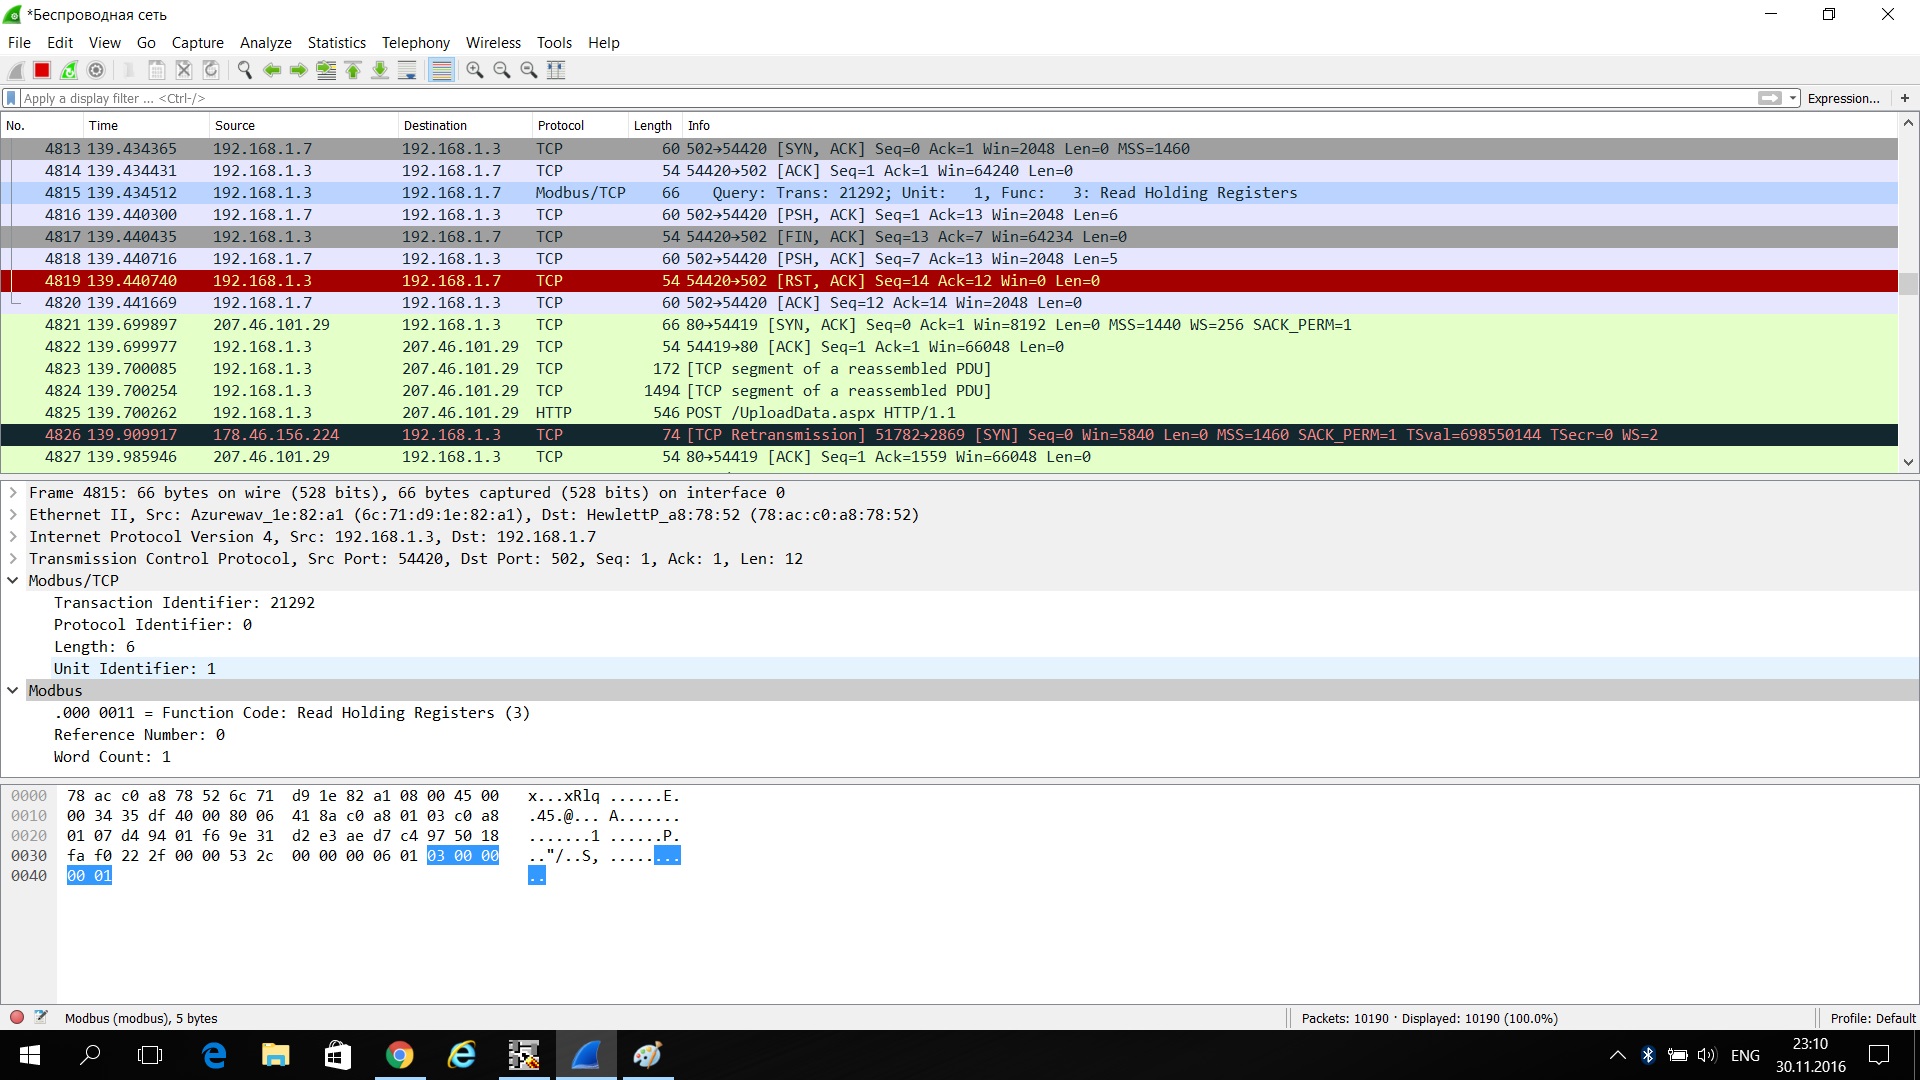Image resolution: width=1920 pixels, height=1080 pixels.
Task: Open the Telephony menu
Action: point(415,43)
